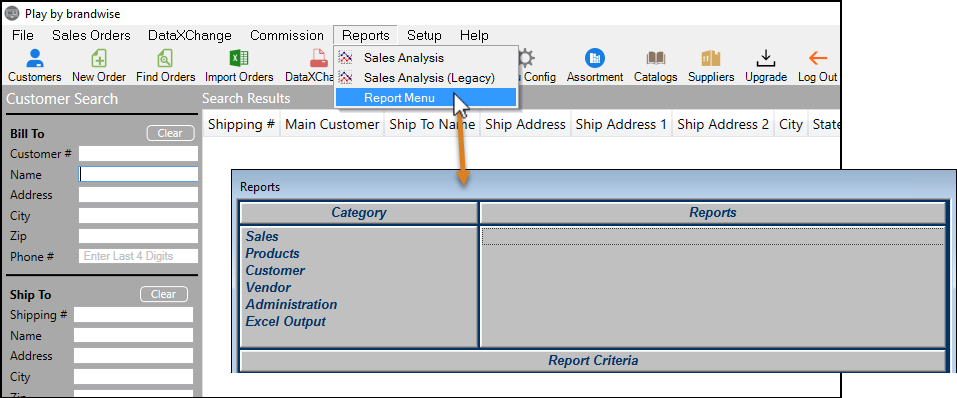Click the Main Customer column header
957x398 pixels.
pos(332,125)
